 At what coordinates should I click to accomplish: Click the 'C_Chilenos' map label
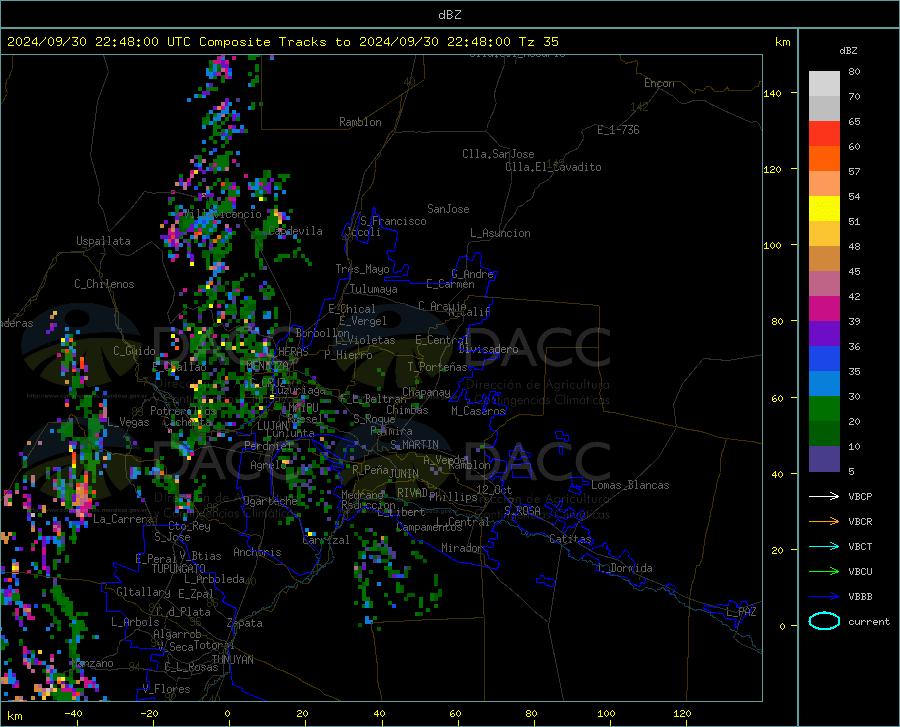click(x=104, y=284)
